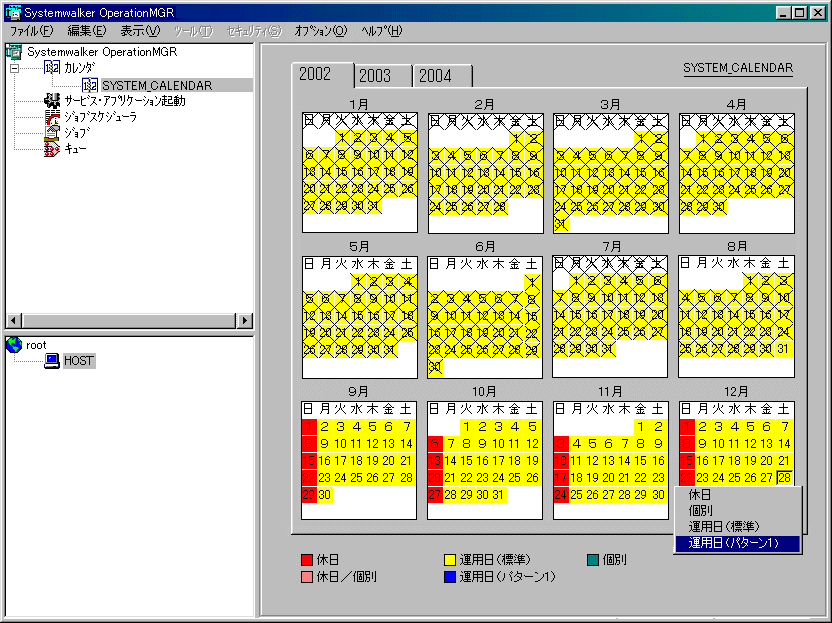Select October 31 in the 10月 calendar

pos(498,495)
